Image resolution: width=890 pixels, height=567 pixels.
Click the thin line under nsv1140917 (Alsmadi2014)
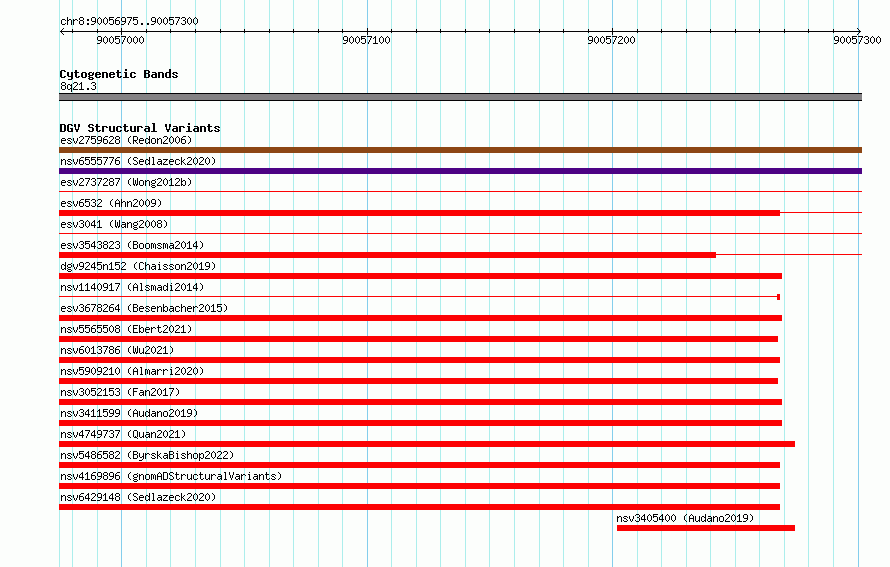click(419, 297)
